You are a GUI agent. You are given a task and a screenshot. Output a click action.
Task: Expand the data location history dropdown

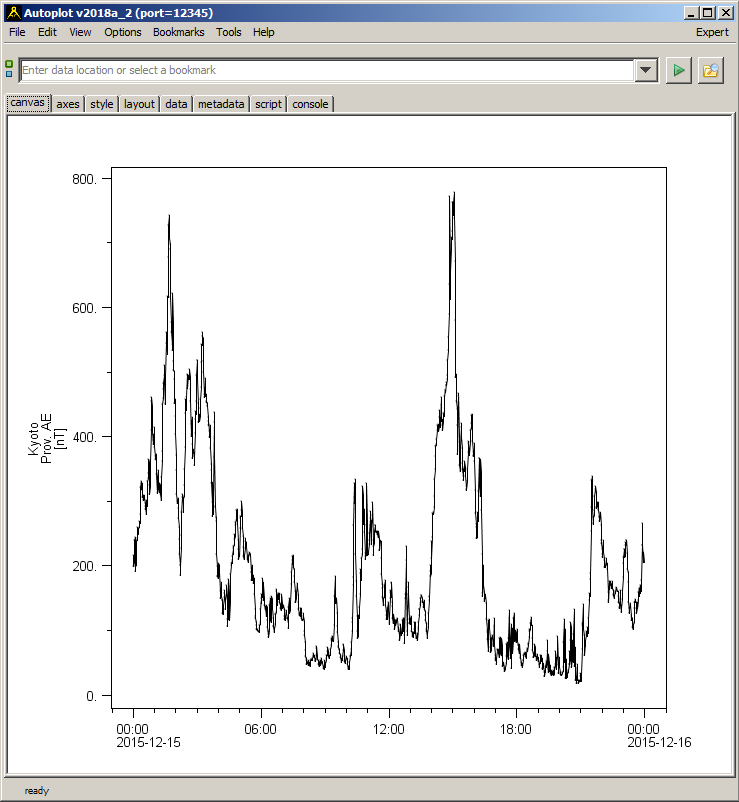pos(646,70)
